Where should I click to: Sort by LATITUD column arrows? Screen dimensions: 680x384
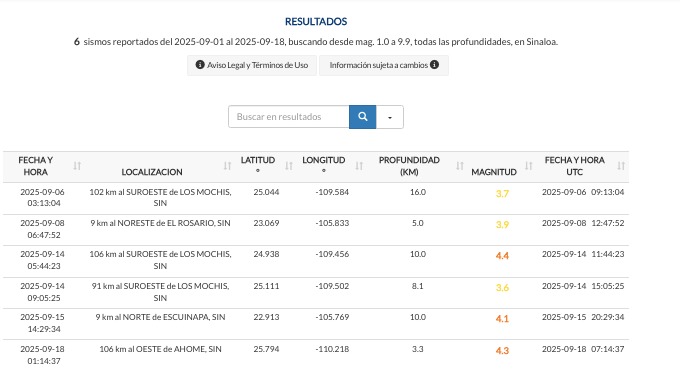[289, 166]
